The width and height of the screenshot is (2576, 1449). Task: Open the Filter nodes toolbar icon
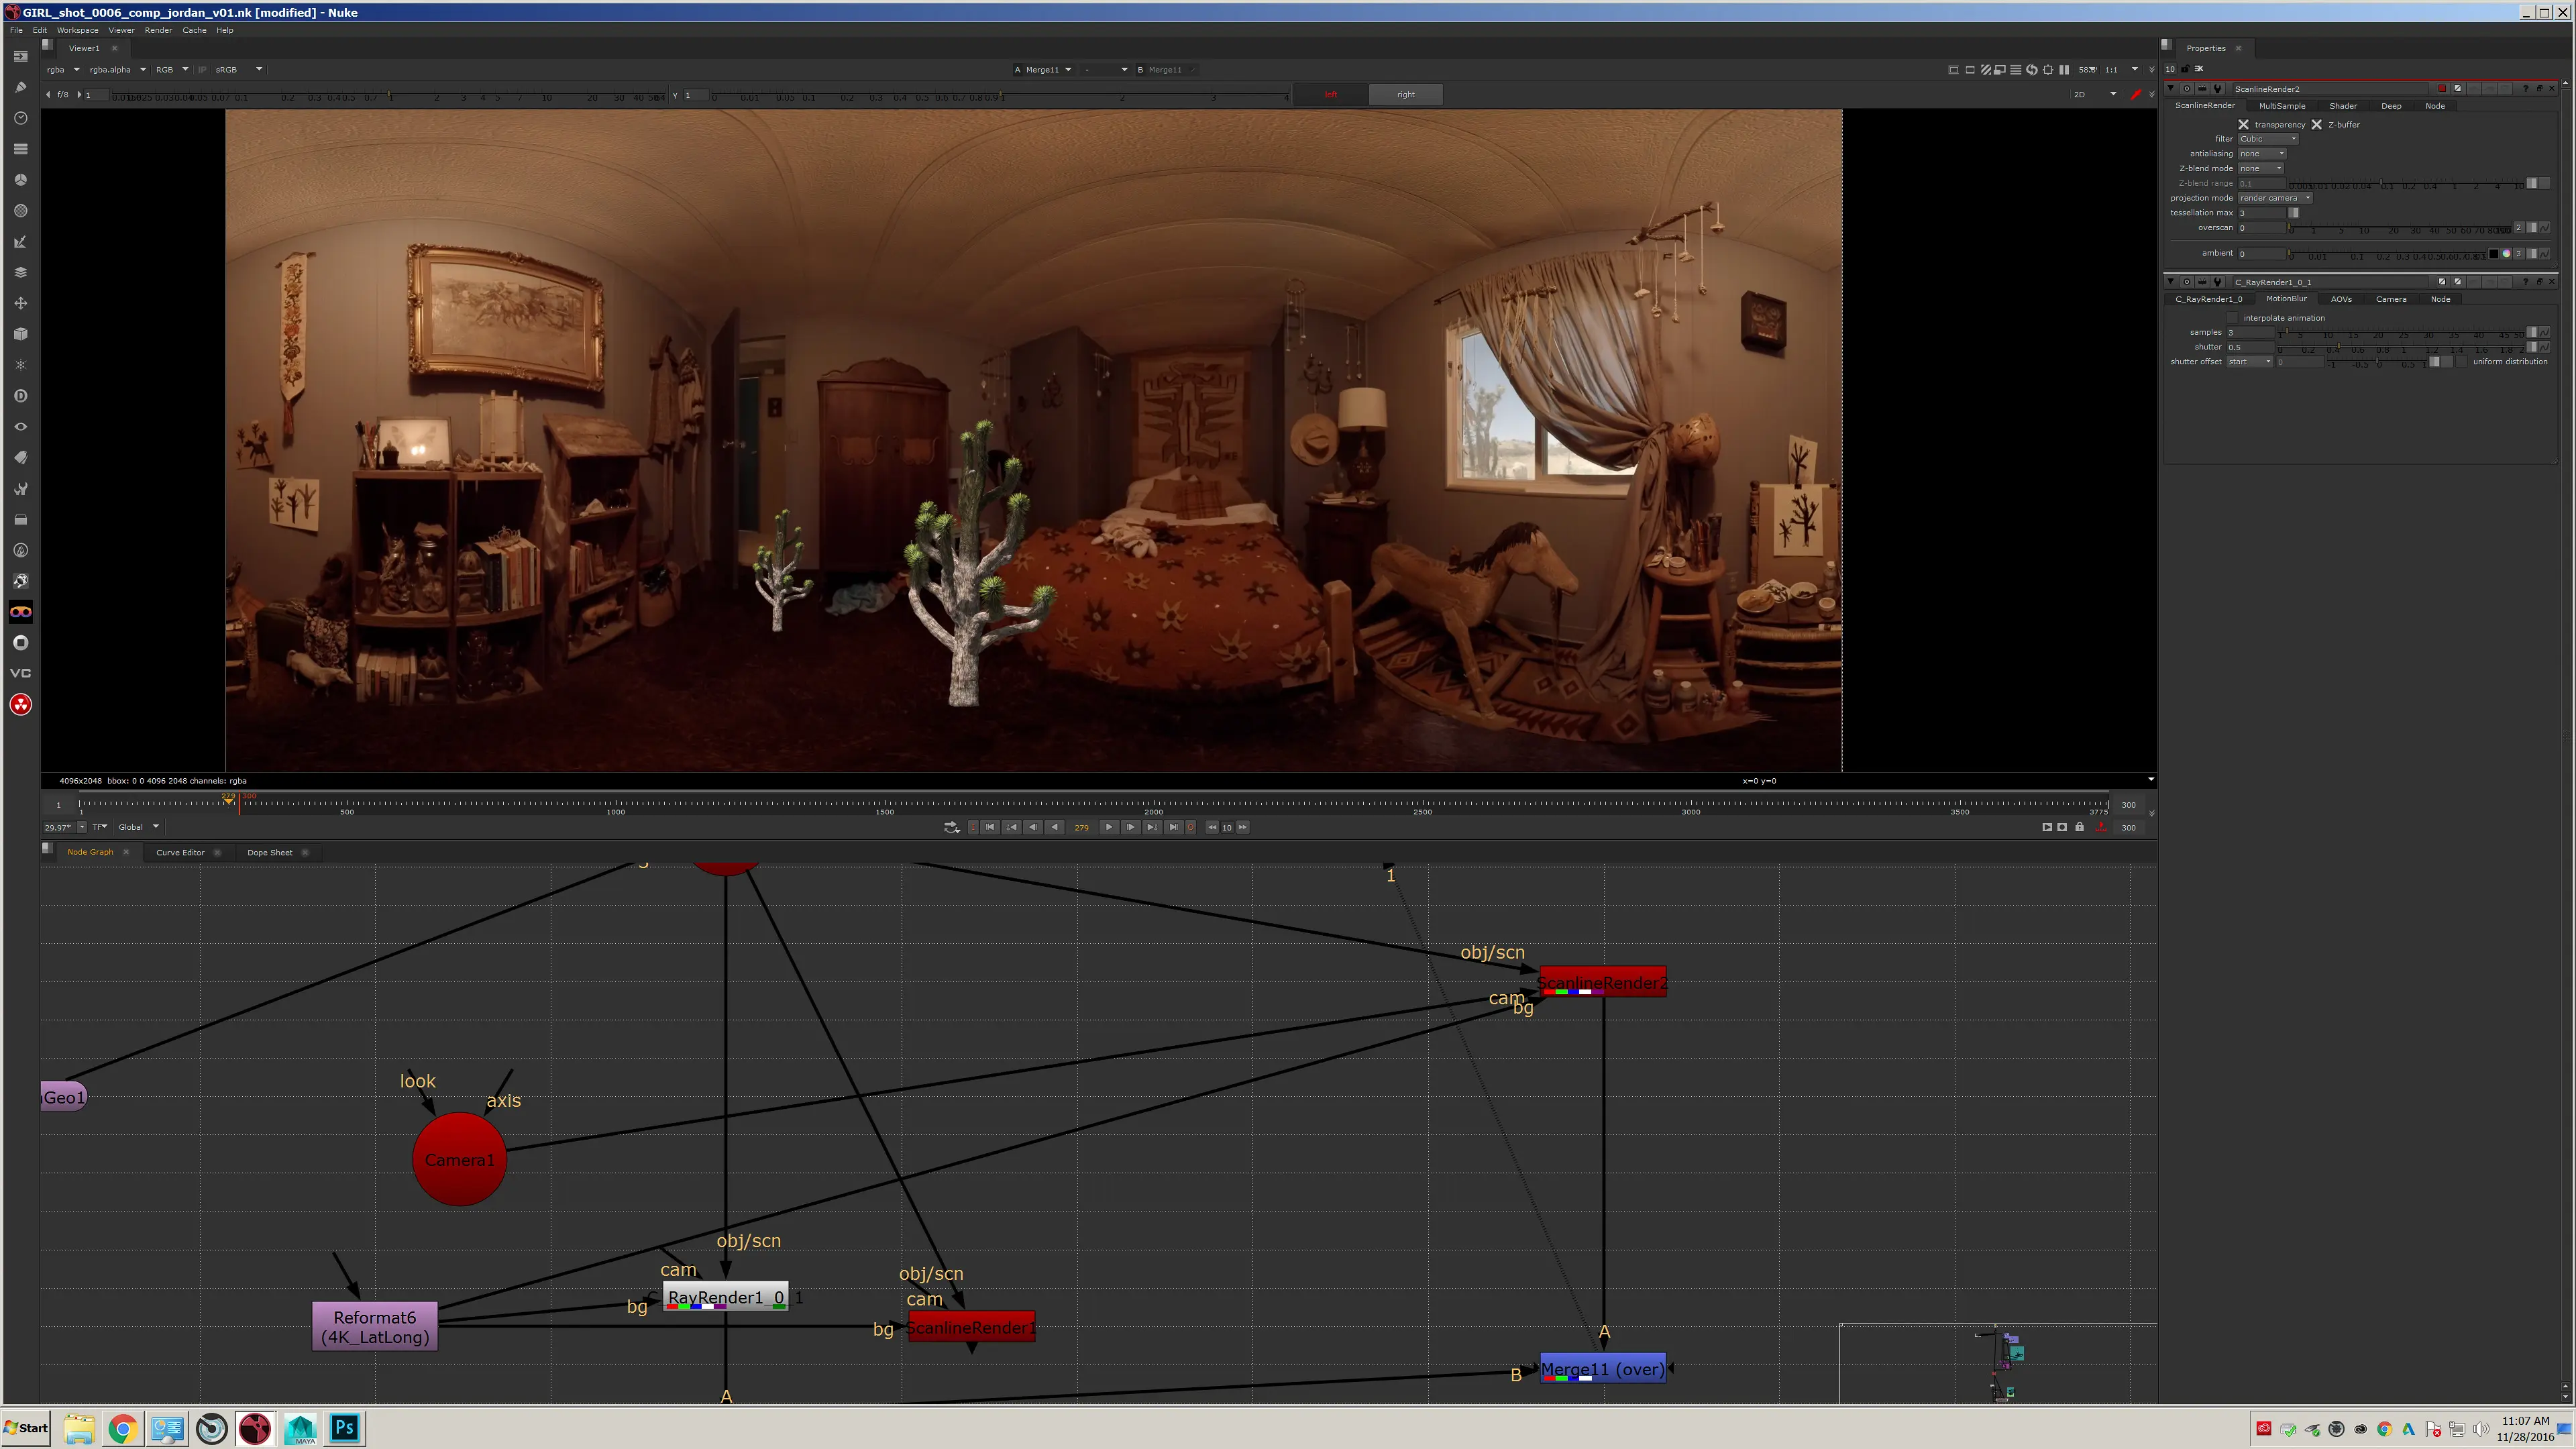(20, 211)
